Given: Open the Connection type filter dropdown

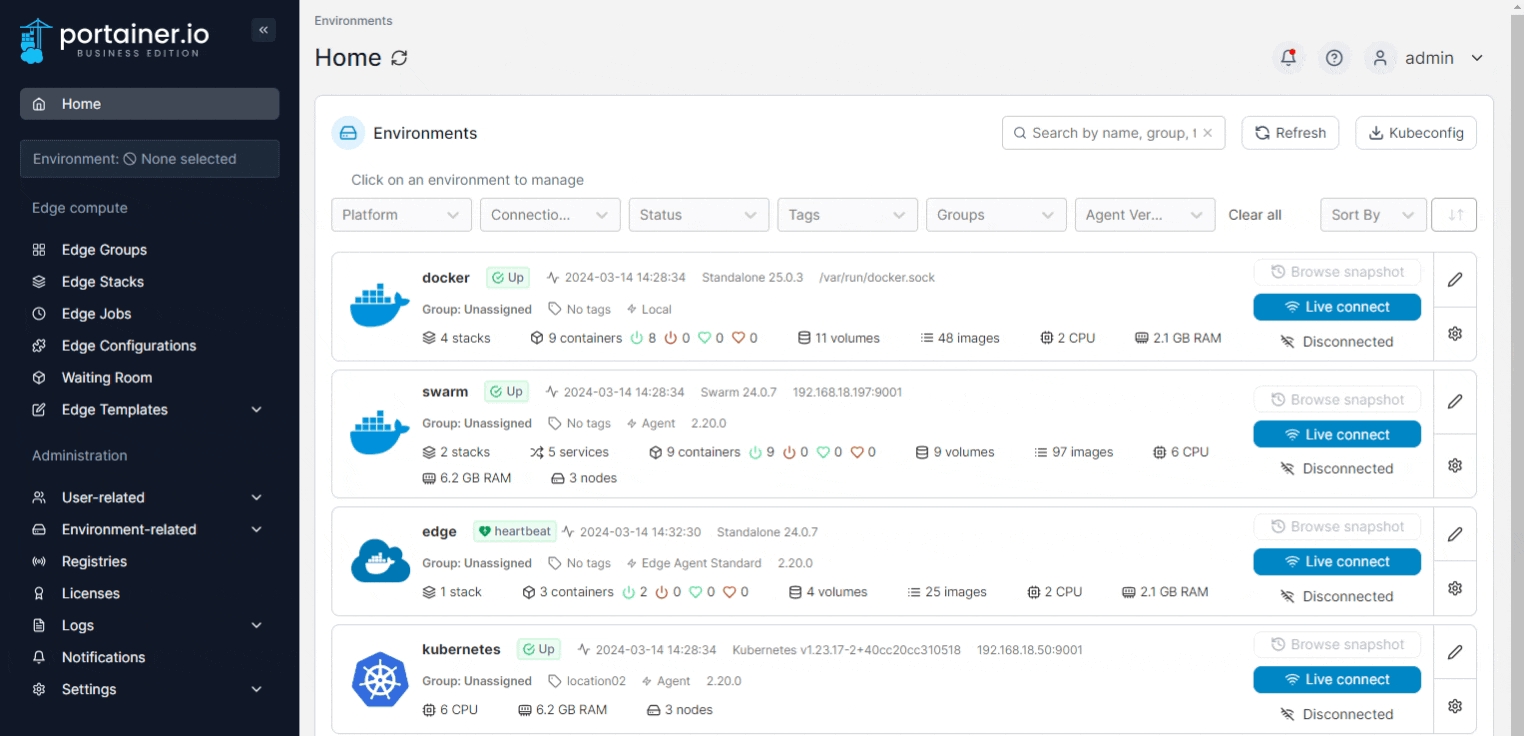Looking at the screenshot, I should coord(550,215).
